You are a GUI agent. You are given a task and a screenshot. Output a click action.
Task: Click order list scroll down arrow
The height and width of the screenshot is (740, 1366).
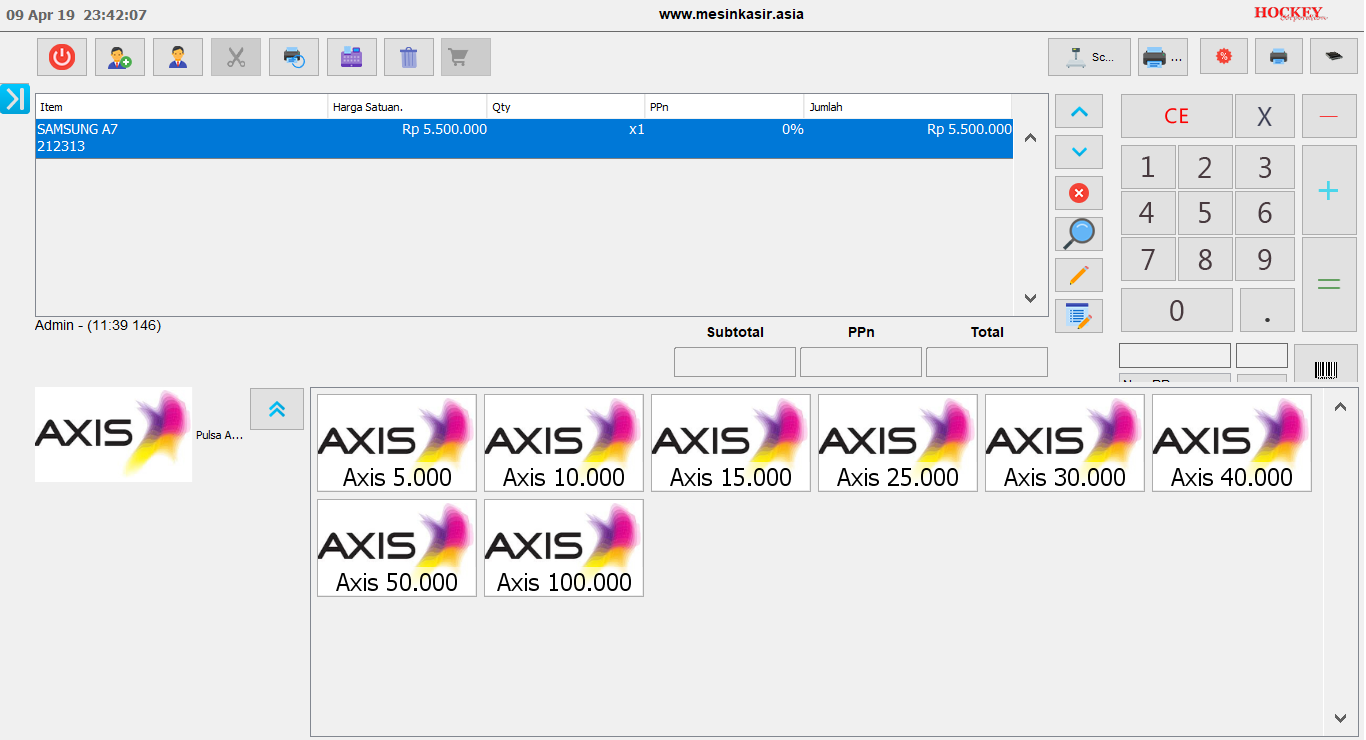coord(1031,298)
